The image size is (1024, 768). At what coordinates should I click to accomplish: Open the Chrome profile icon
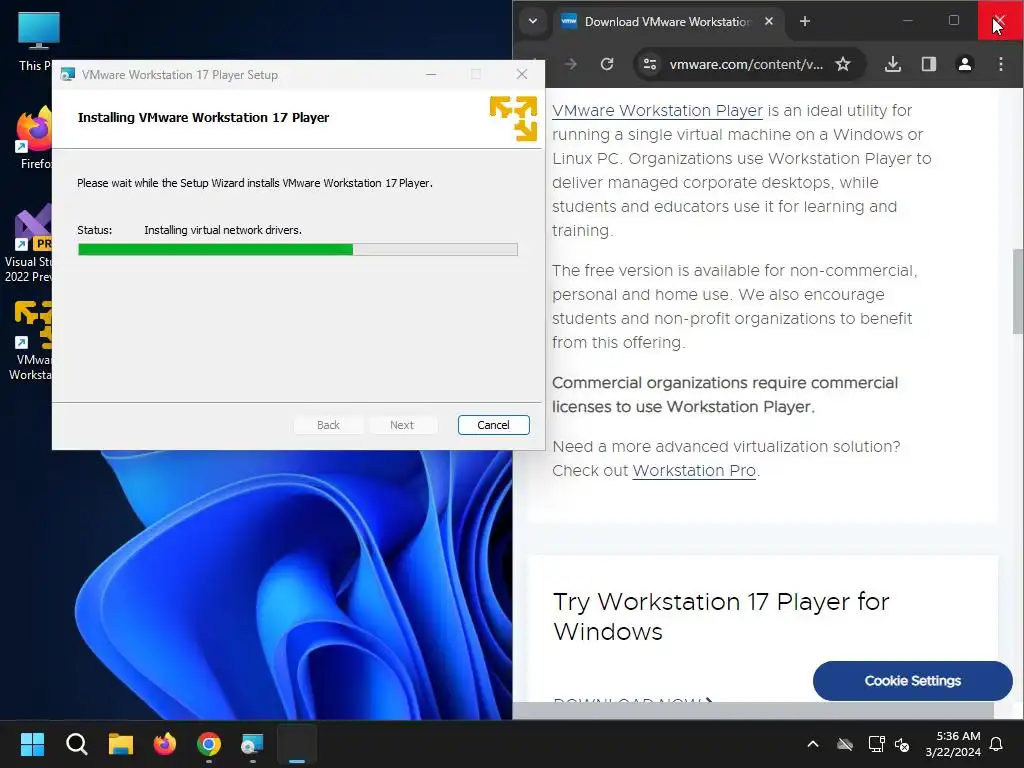pyautogui.click(x=965, y=64)
